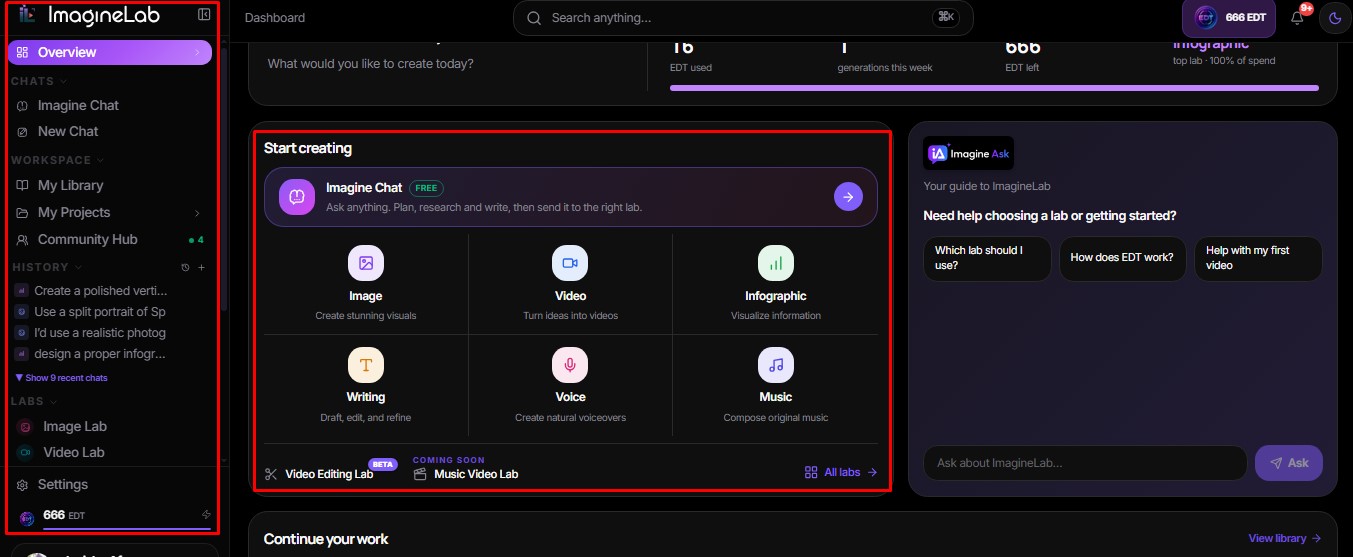Click the 666 EDT balance button in header

(1229, 17)
